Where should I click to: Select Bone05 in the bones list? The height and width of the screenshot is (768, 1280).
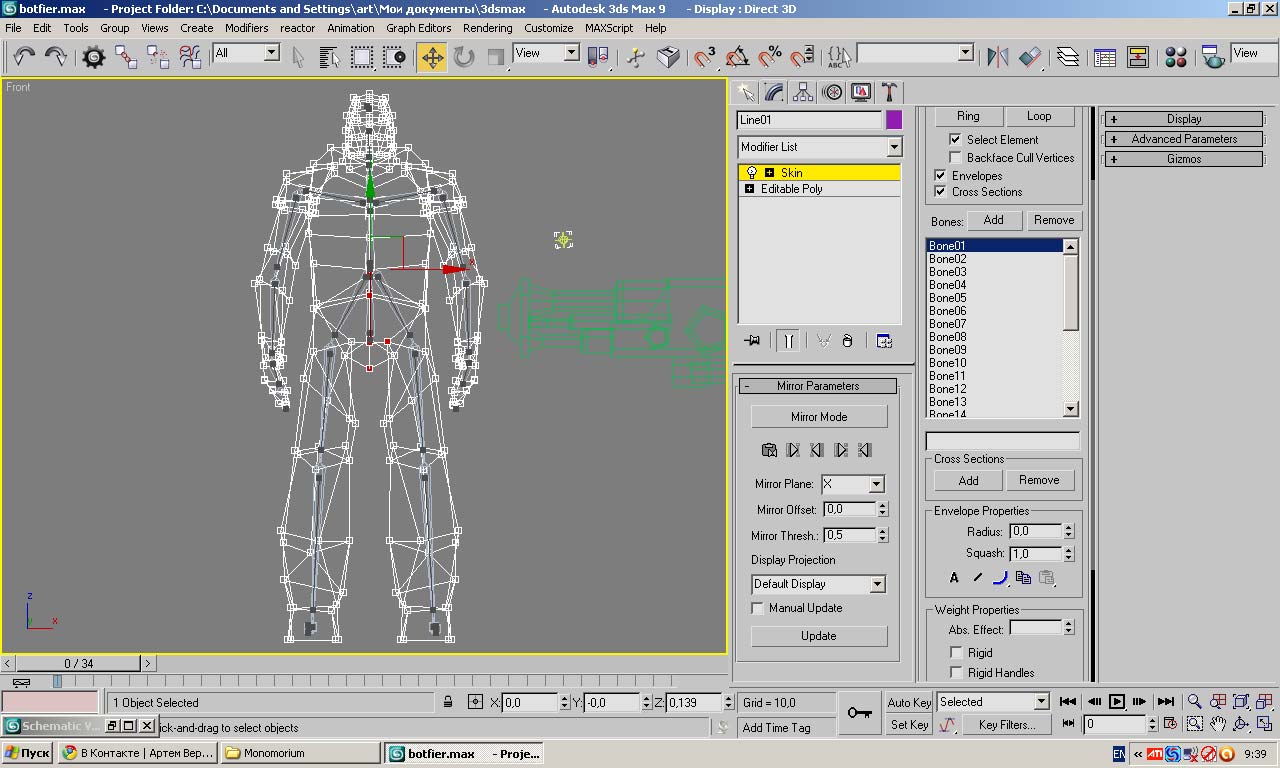coord(948,298)
